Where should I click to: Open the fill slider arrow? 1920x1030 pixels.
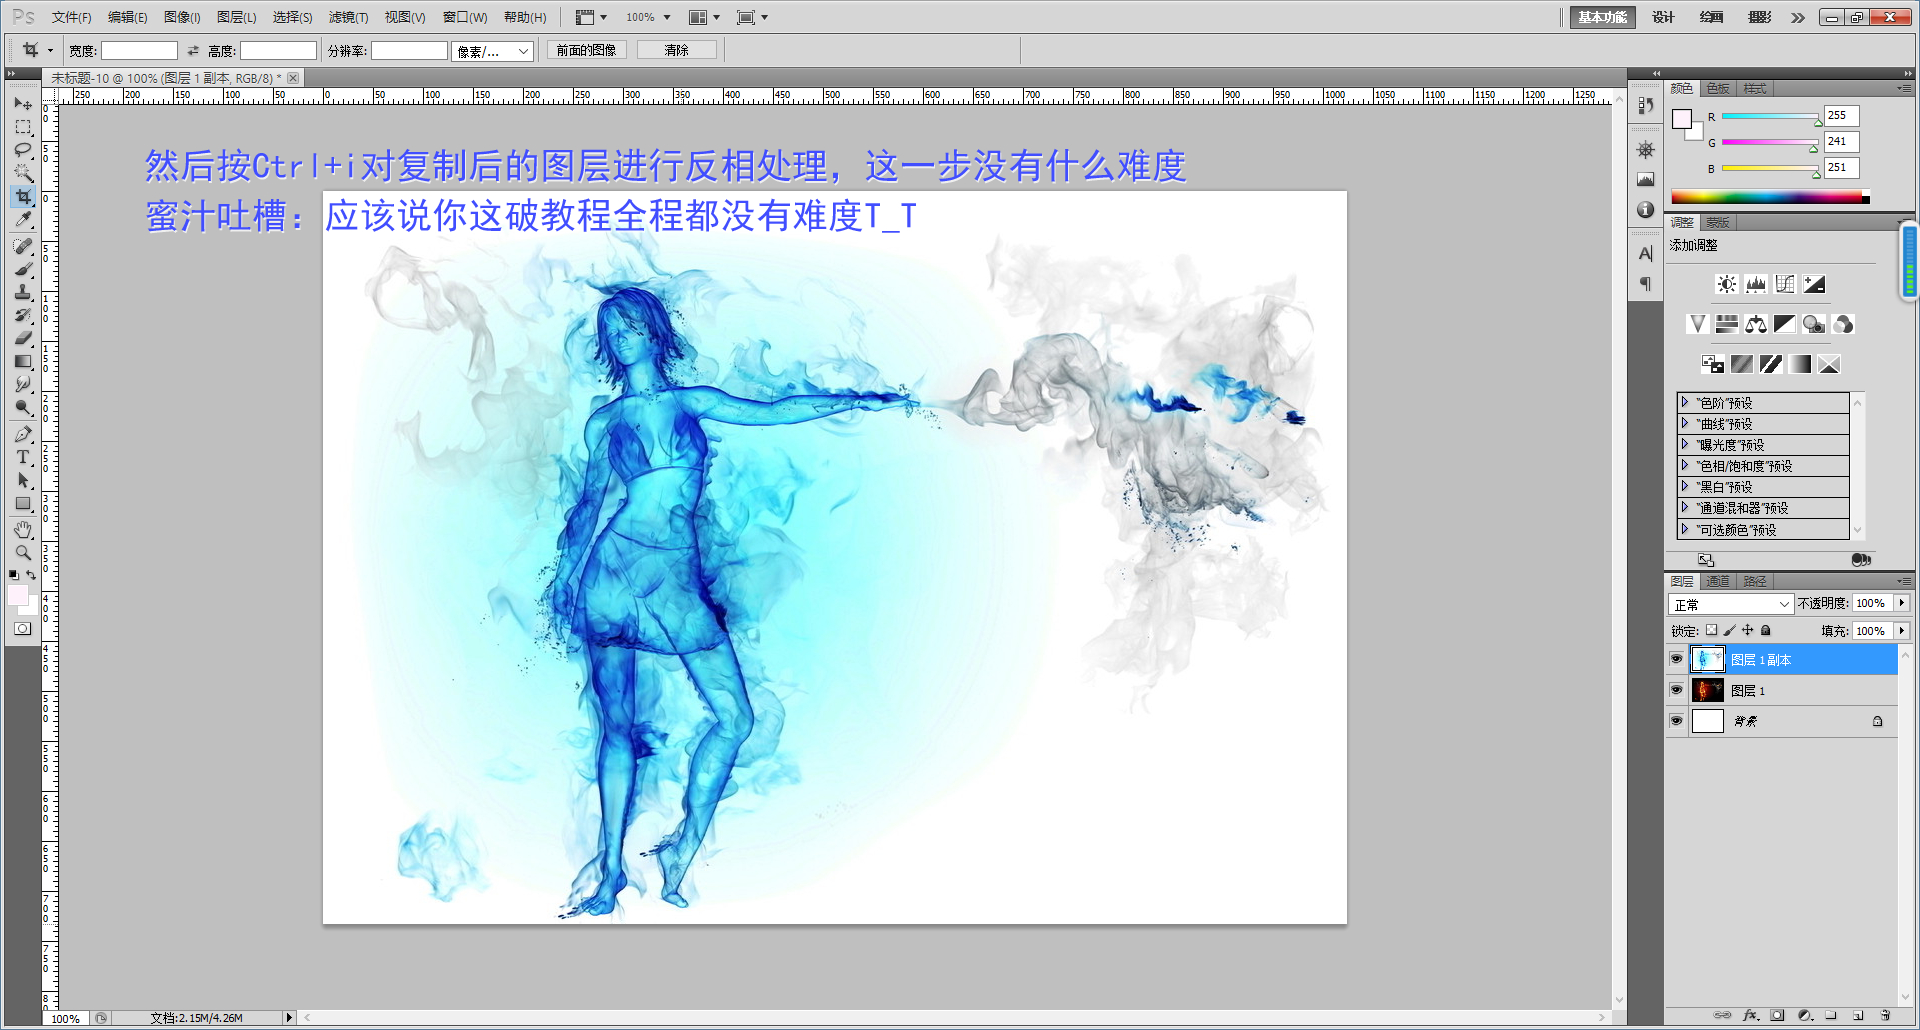coord(1902,631)
